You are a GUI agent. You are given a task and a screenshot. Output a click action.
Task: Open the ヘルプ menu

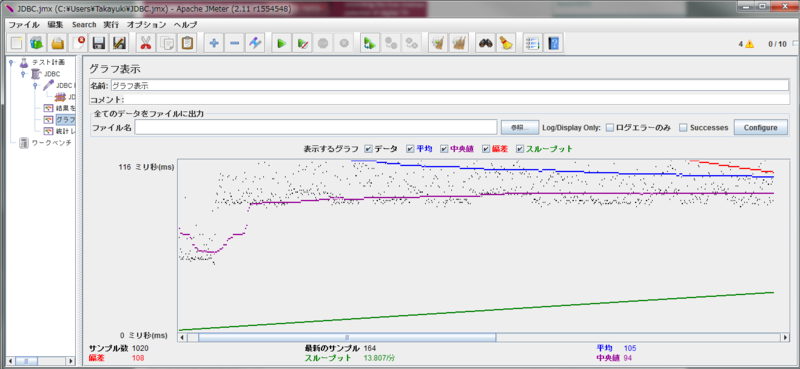185,24
